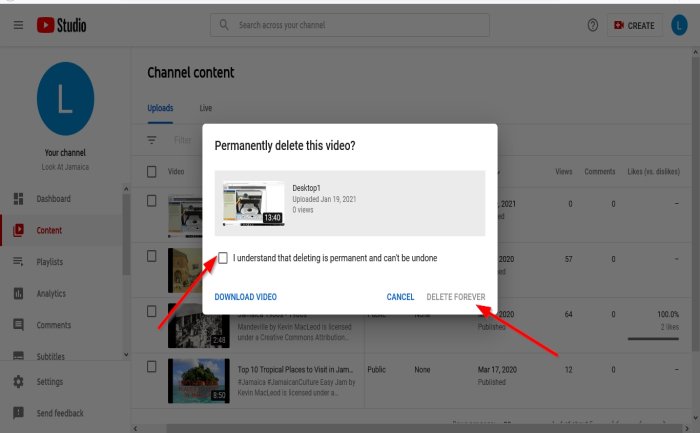Open the account avatar in header
700x433 pixels.
679,25
